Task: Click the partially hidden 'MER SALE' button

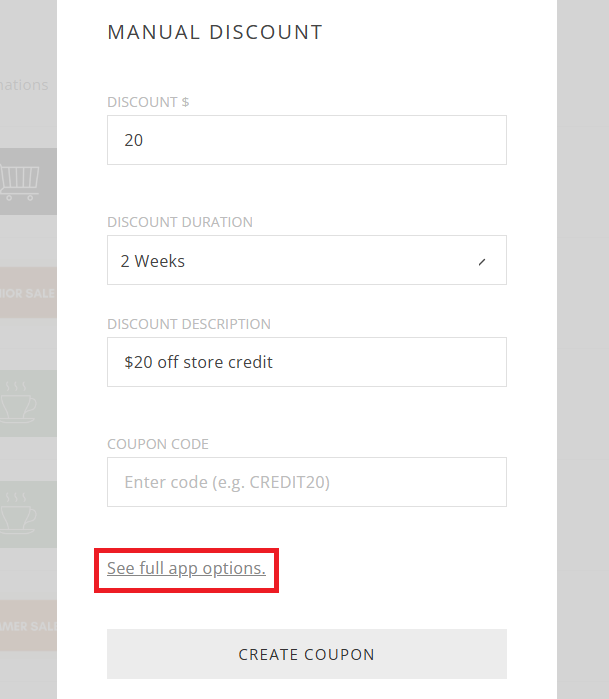Action: pos(28,625)
